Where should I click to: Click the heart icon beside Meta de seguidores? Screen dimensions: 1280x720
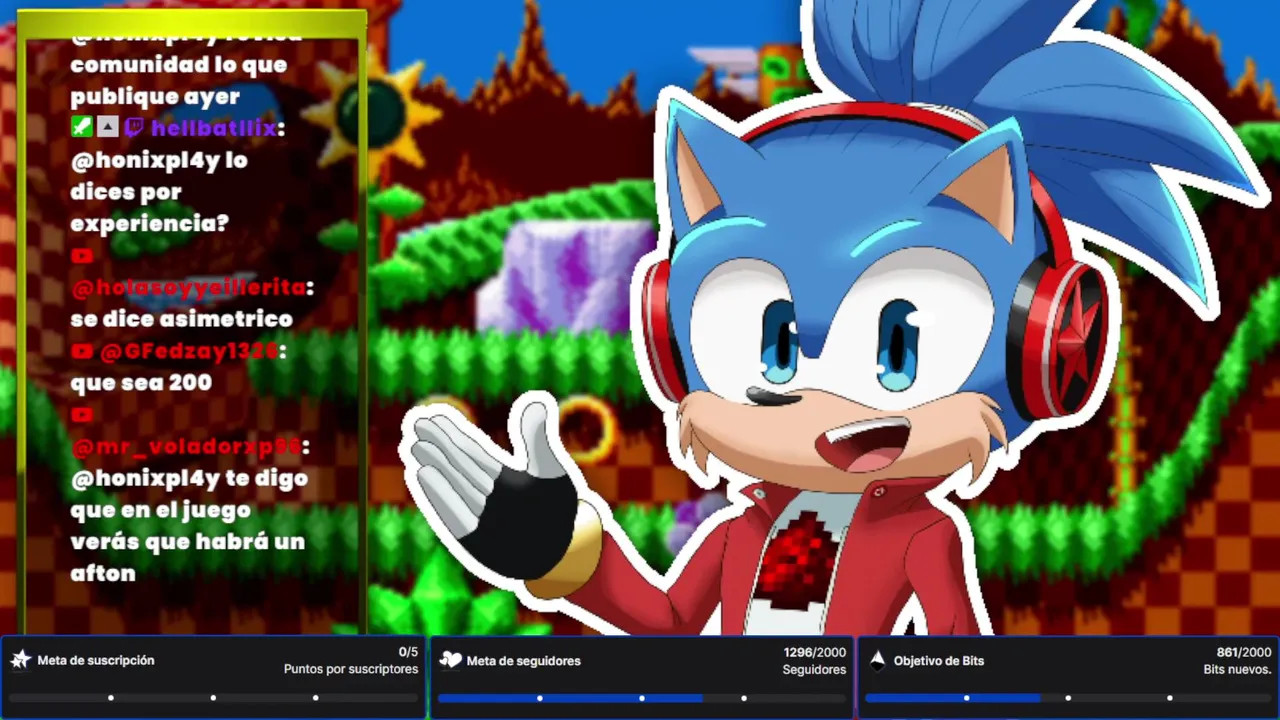click(x=451, y=660)
